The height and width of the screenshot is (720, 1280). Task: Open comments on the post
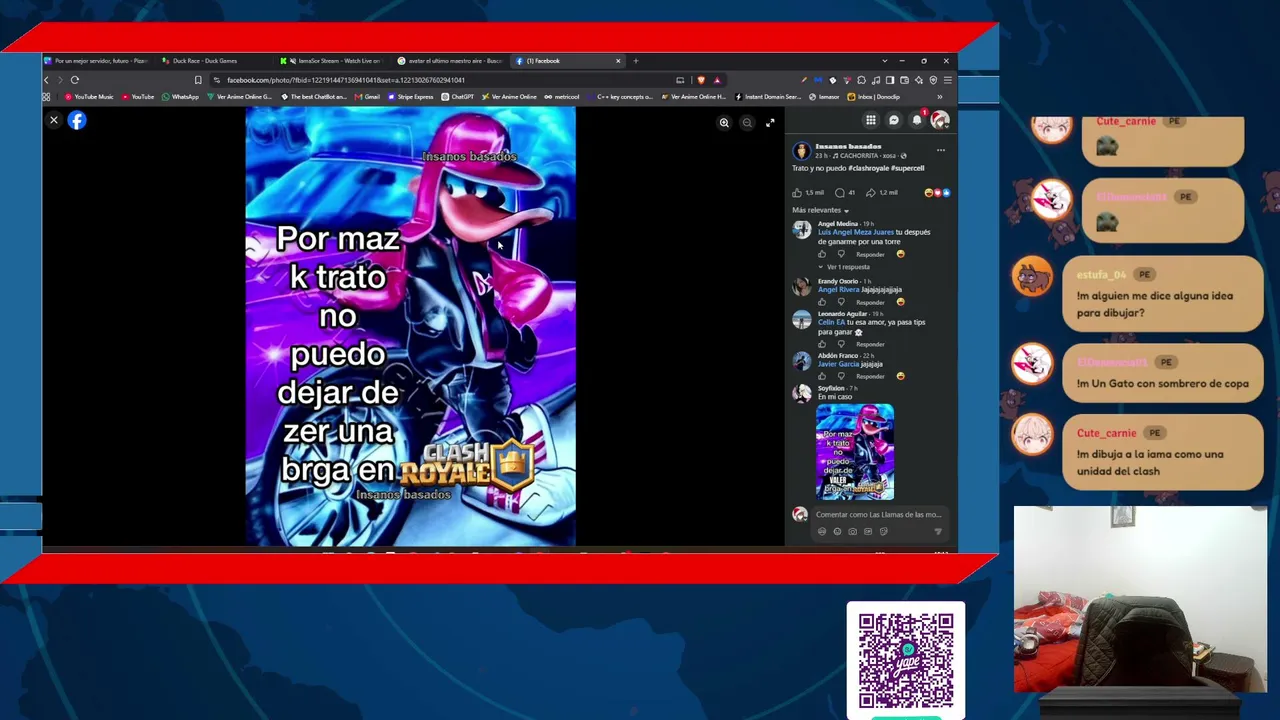[x=840, y=192]
